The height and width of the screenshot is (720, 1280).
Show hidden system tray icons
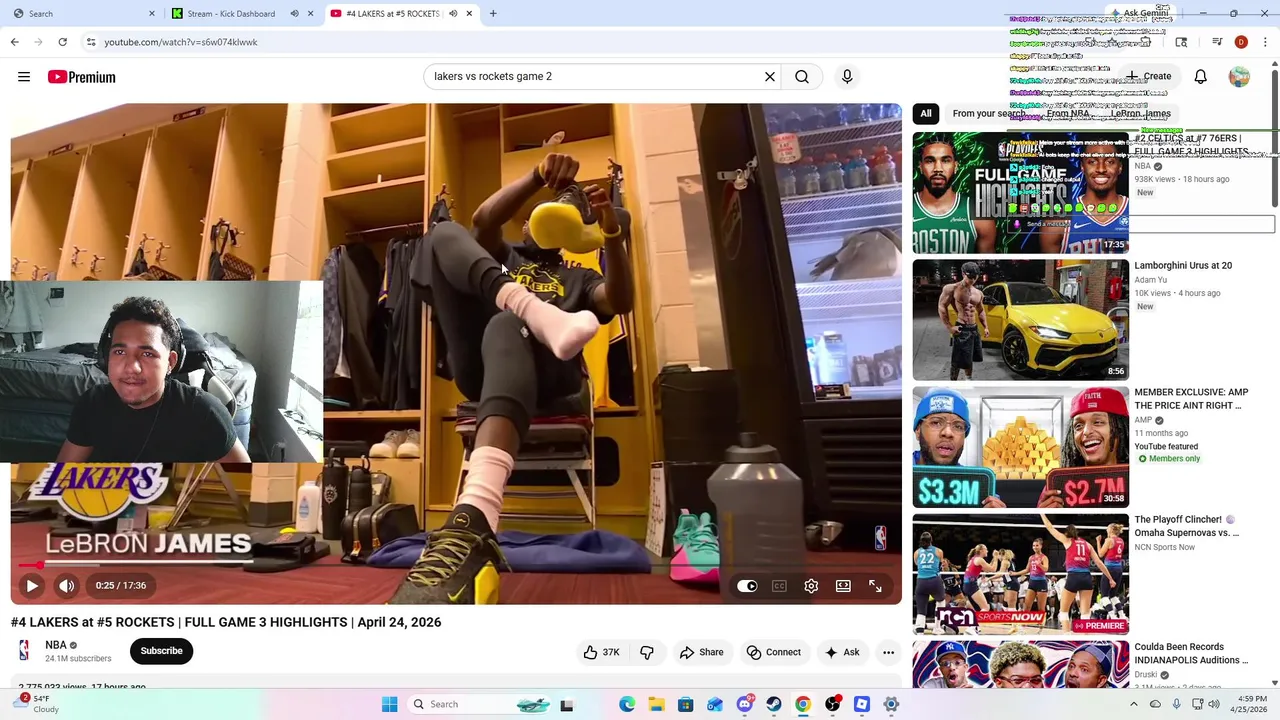pos(1133,704)
